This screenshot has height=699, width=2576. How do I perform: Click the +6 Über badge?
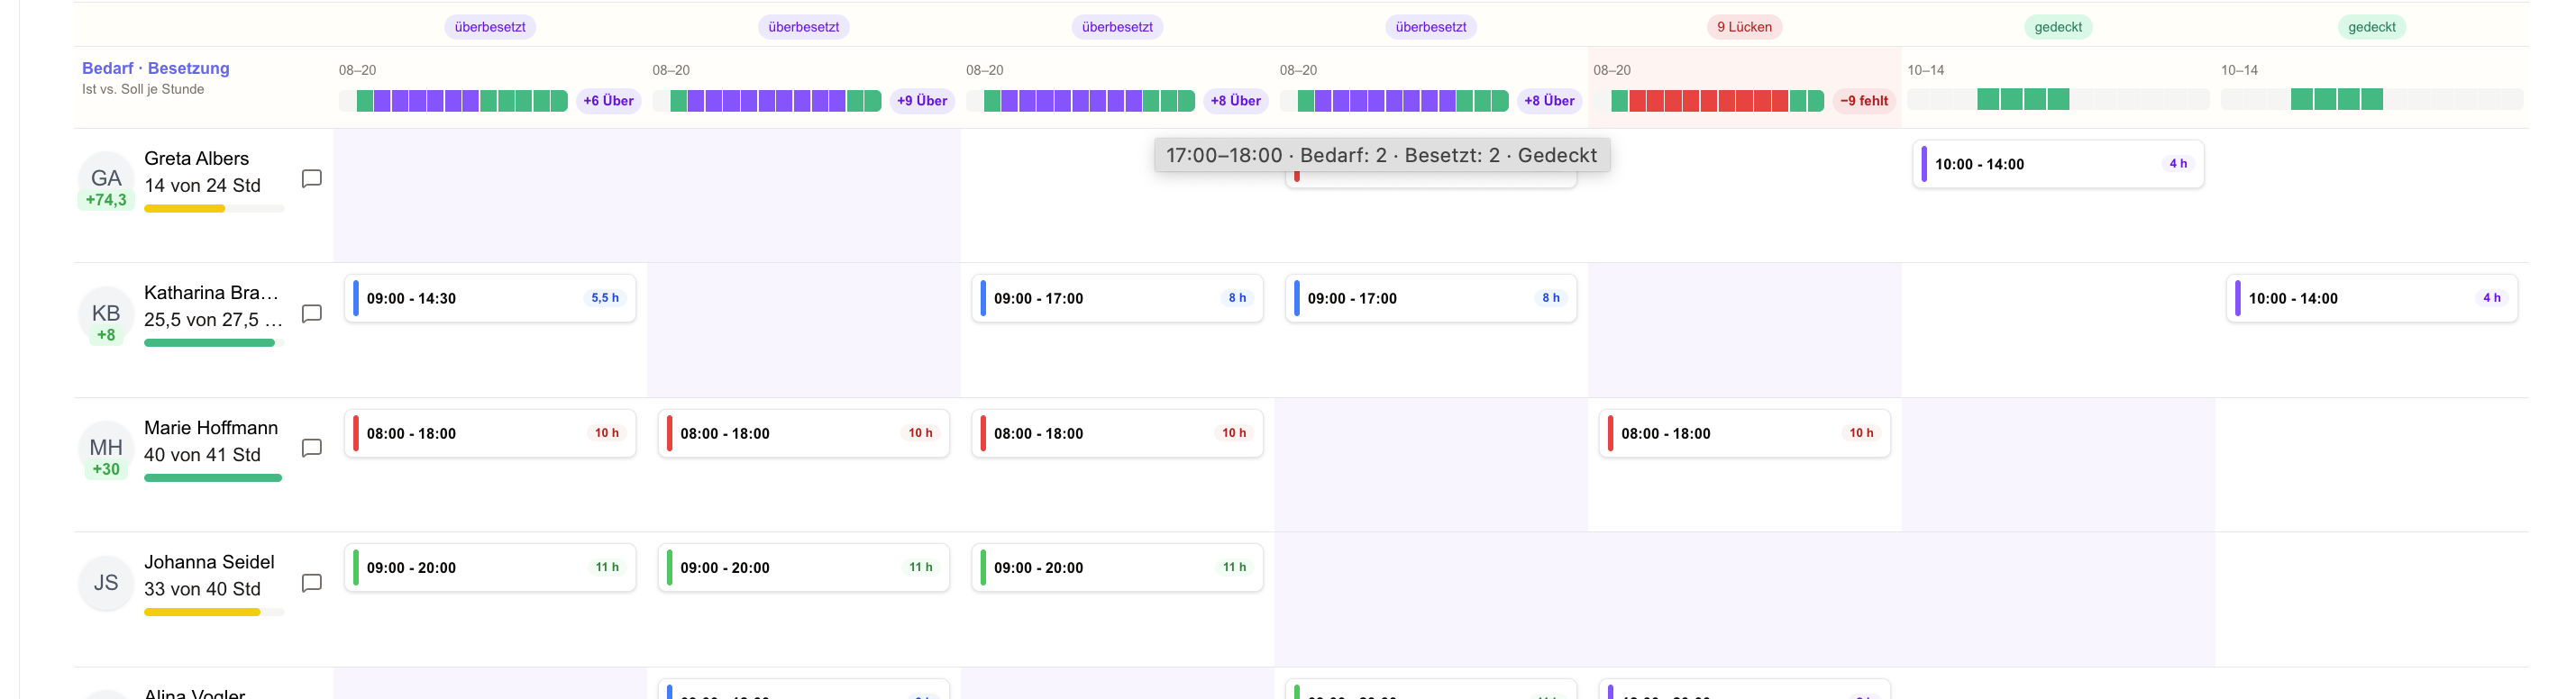tap(608, 101)
